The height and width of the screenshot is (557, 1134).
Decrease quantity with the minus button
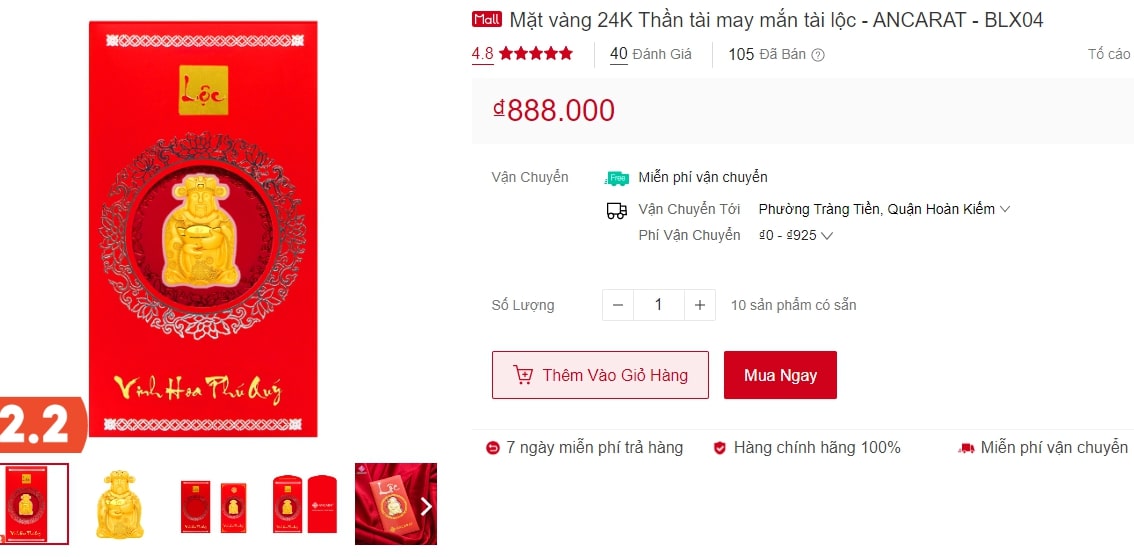pyautogui.click(x=618, y=305)
